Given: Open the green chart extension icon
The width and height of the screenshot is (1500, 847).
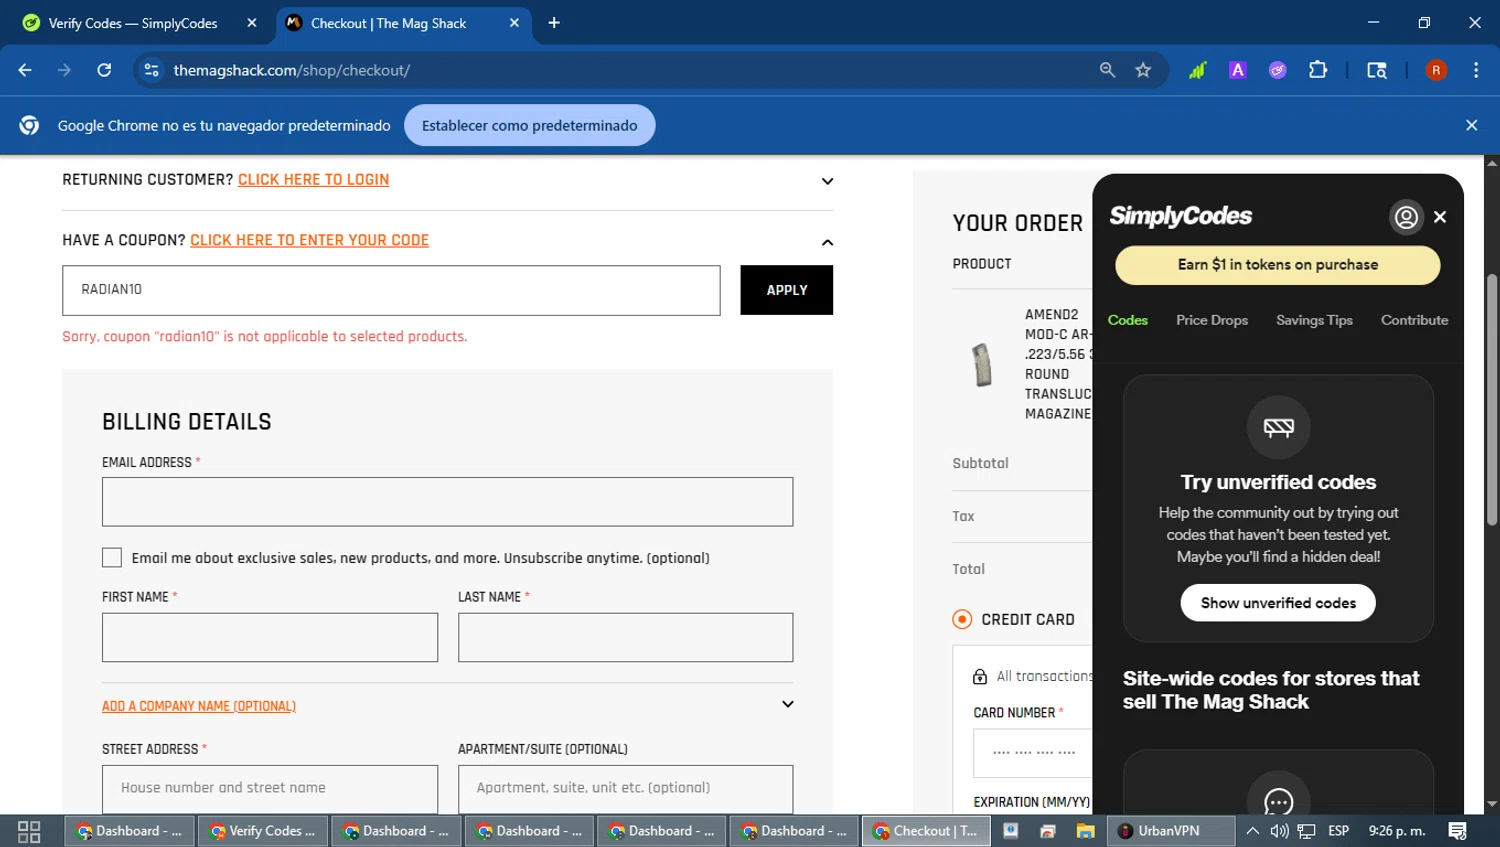Looking at the screenshot, I should [1197, 70].
